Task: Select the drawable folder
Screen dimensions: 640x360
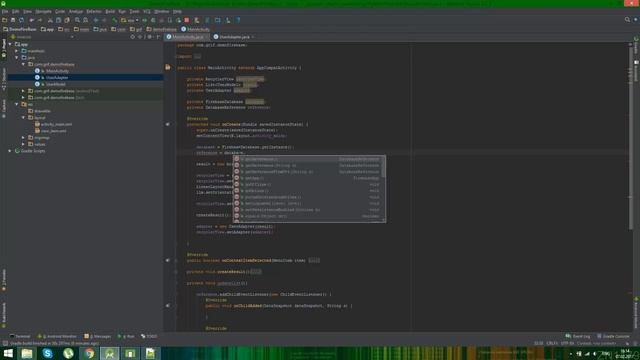Action: point(42,111)
